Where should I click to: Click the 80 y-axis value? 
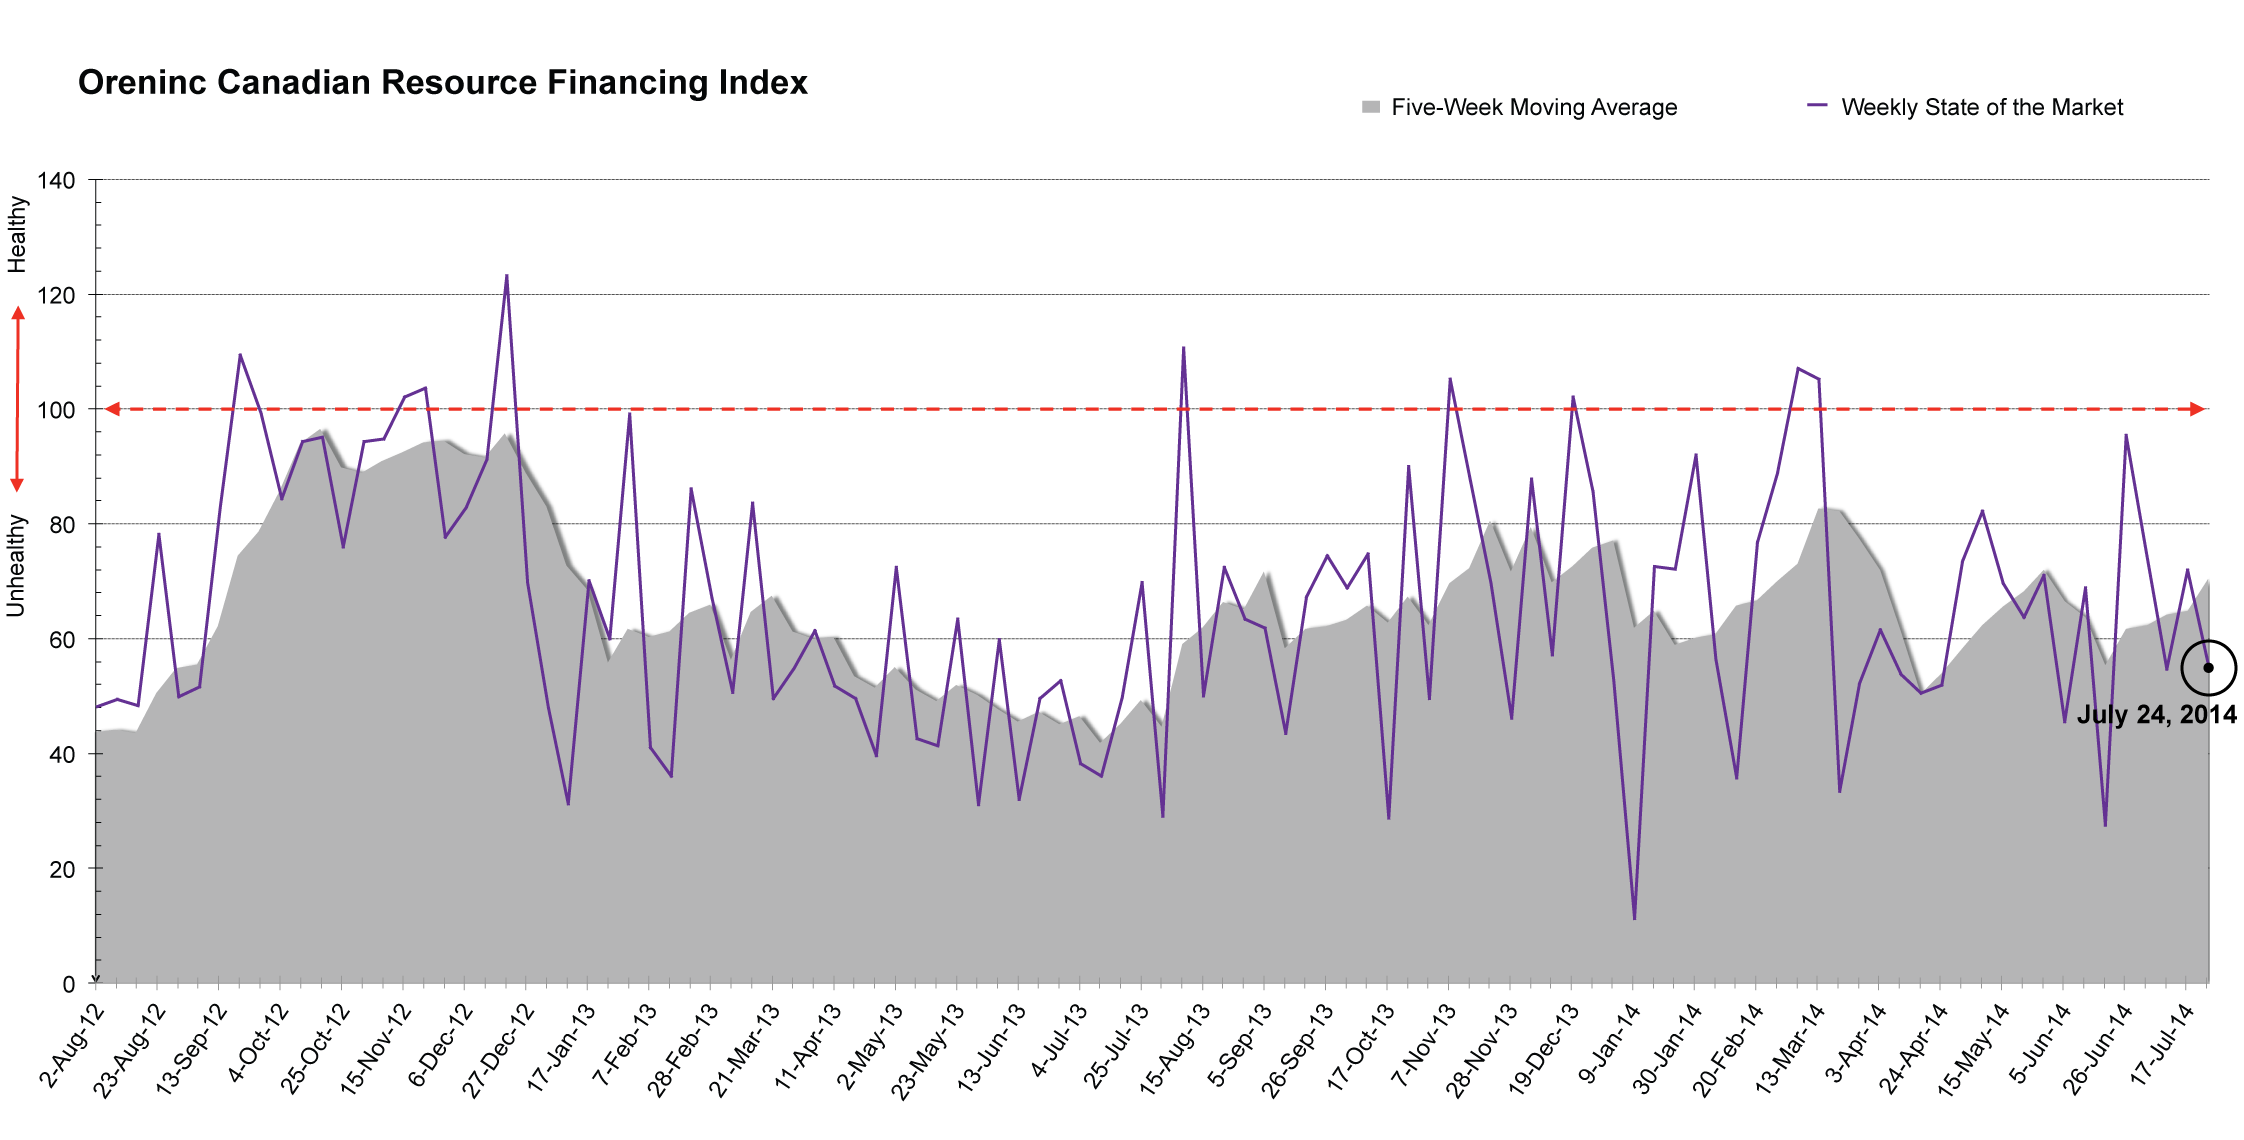(x=62, y=525)
